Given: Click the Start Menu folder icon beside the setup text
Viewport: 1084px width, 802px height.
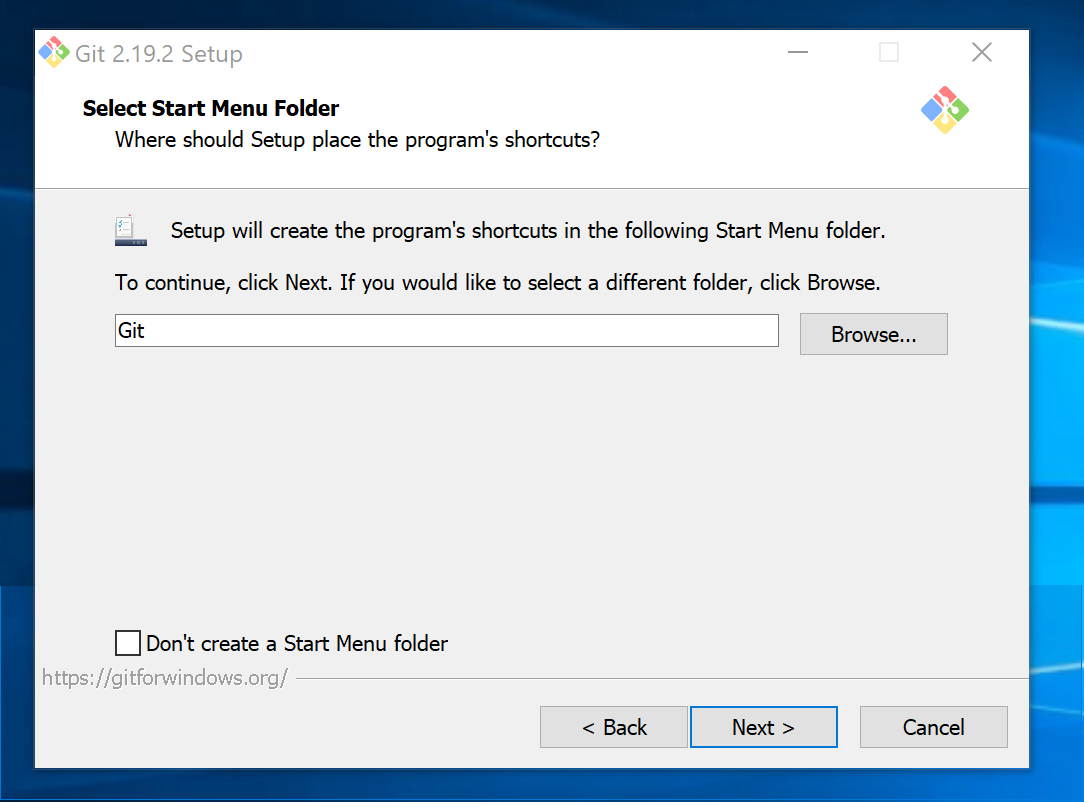Looking at the screenshot, I should coord(131,230).
